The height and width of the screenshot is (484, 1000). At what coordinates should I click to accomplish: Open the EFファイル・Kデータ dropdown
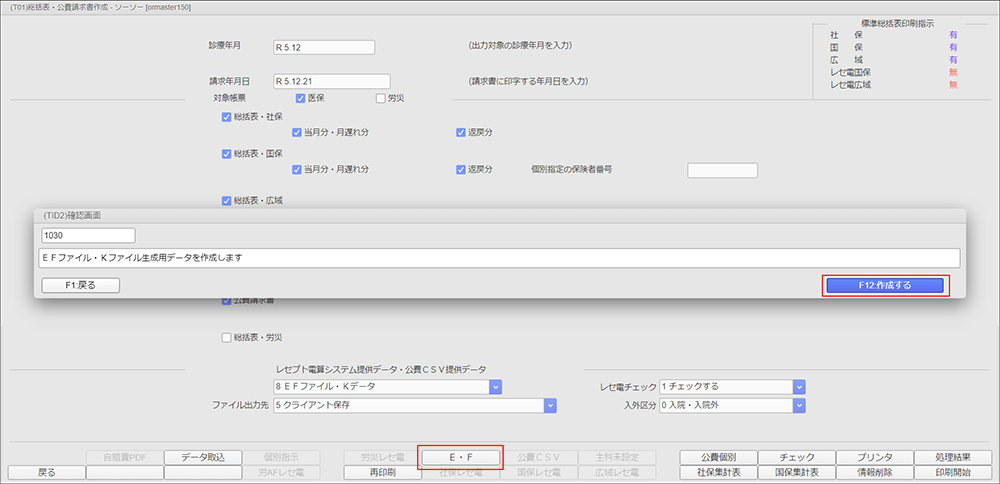(x=495, y=386)
